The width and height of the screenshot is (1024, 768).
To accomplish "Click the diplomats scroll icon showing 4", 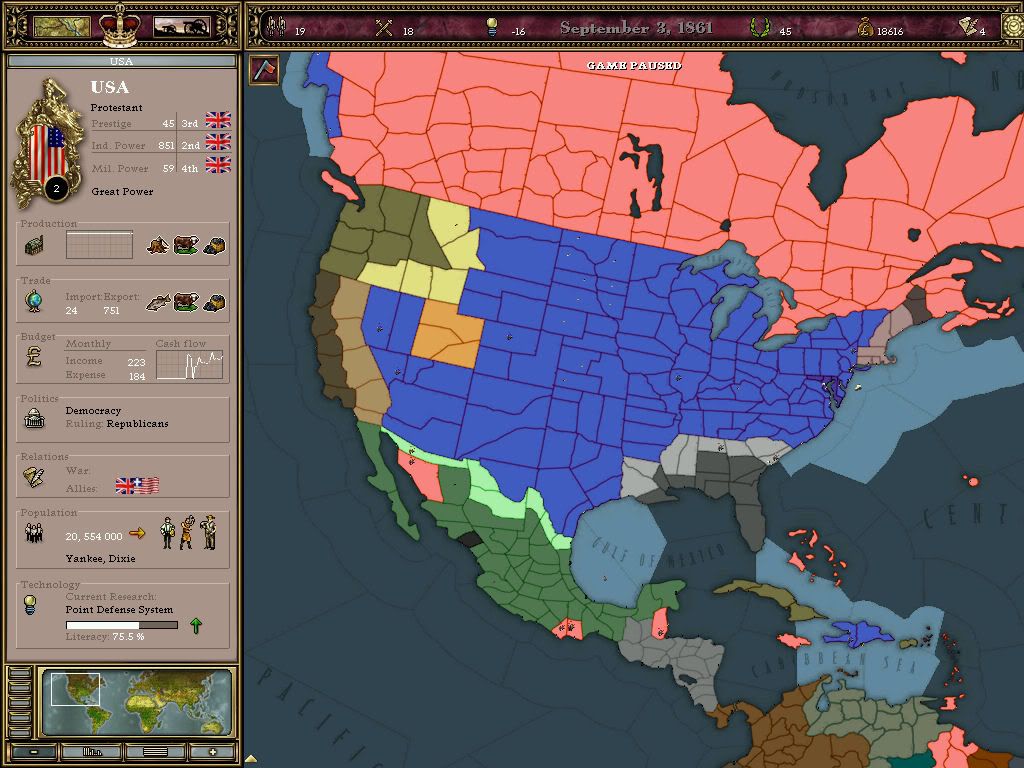I will 967,26.
